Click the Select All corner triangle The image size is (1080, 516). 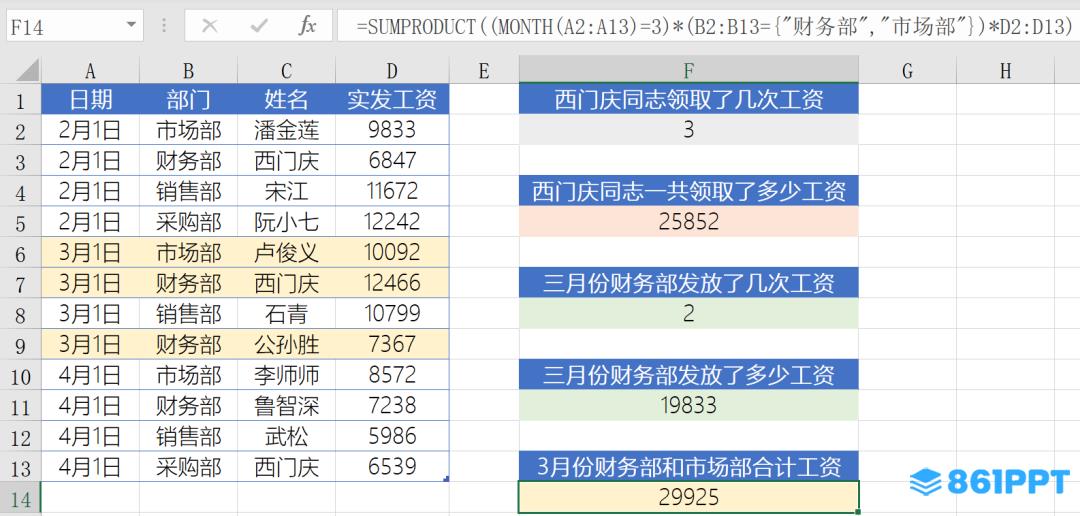pos(28,70)
